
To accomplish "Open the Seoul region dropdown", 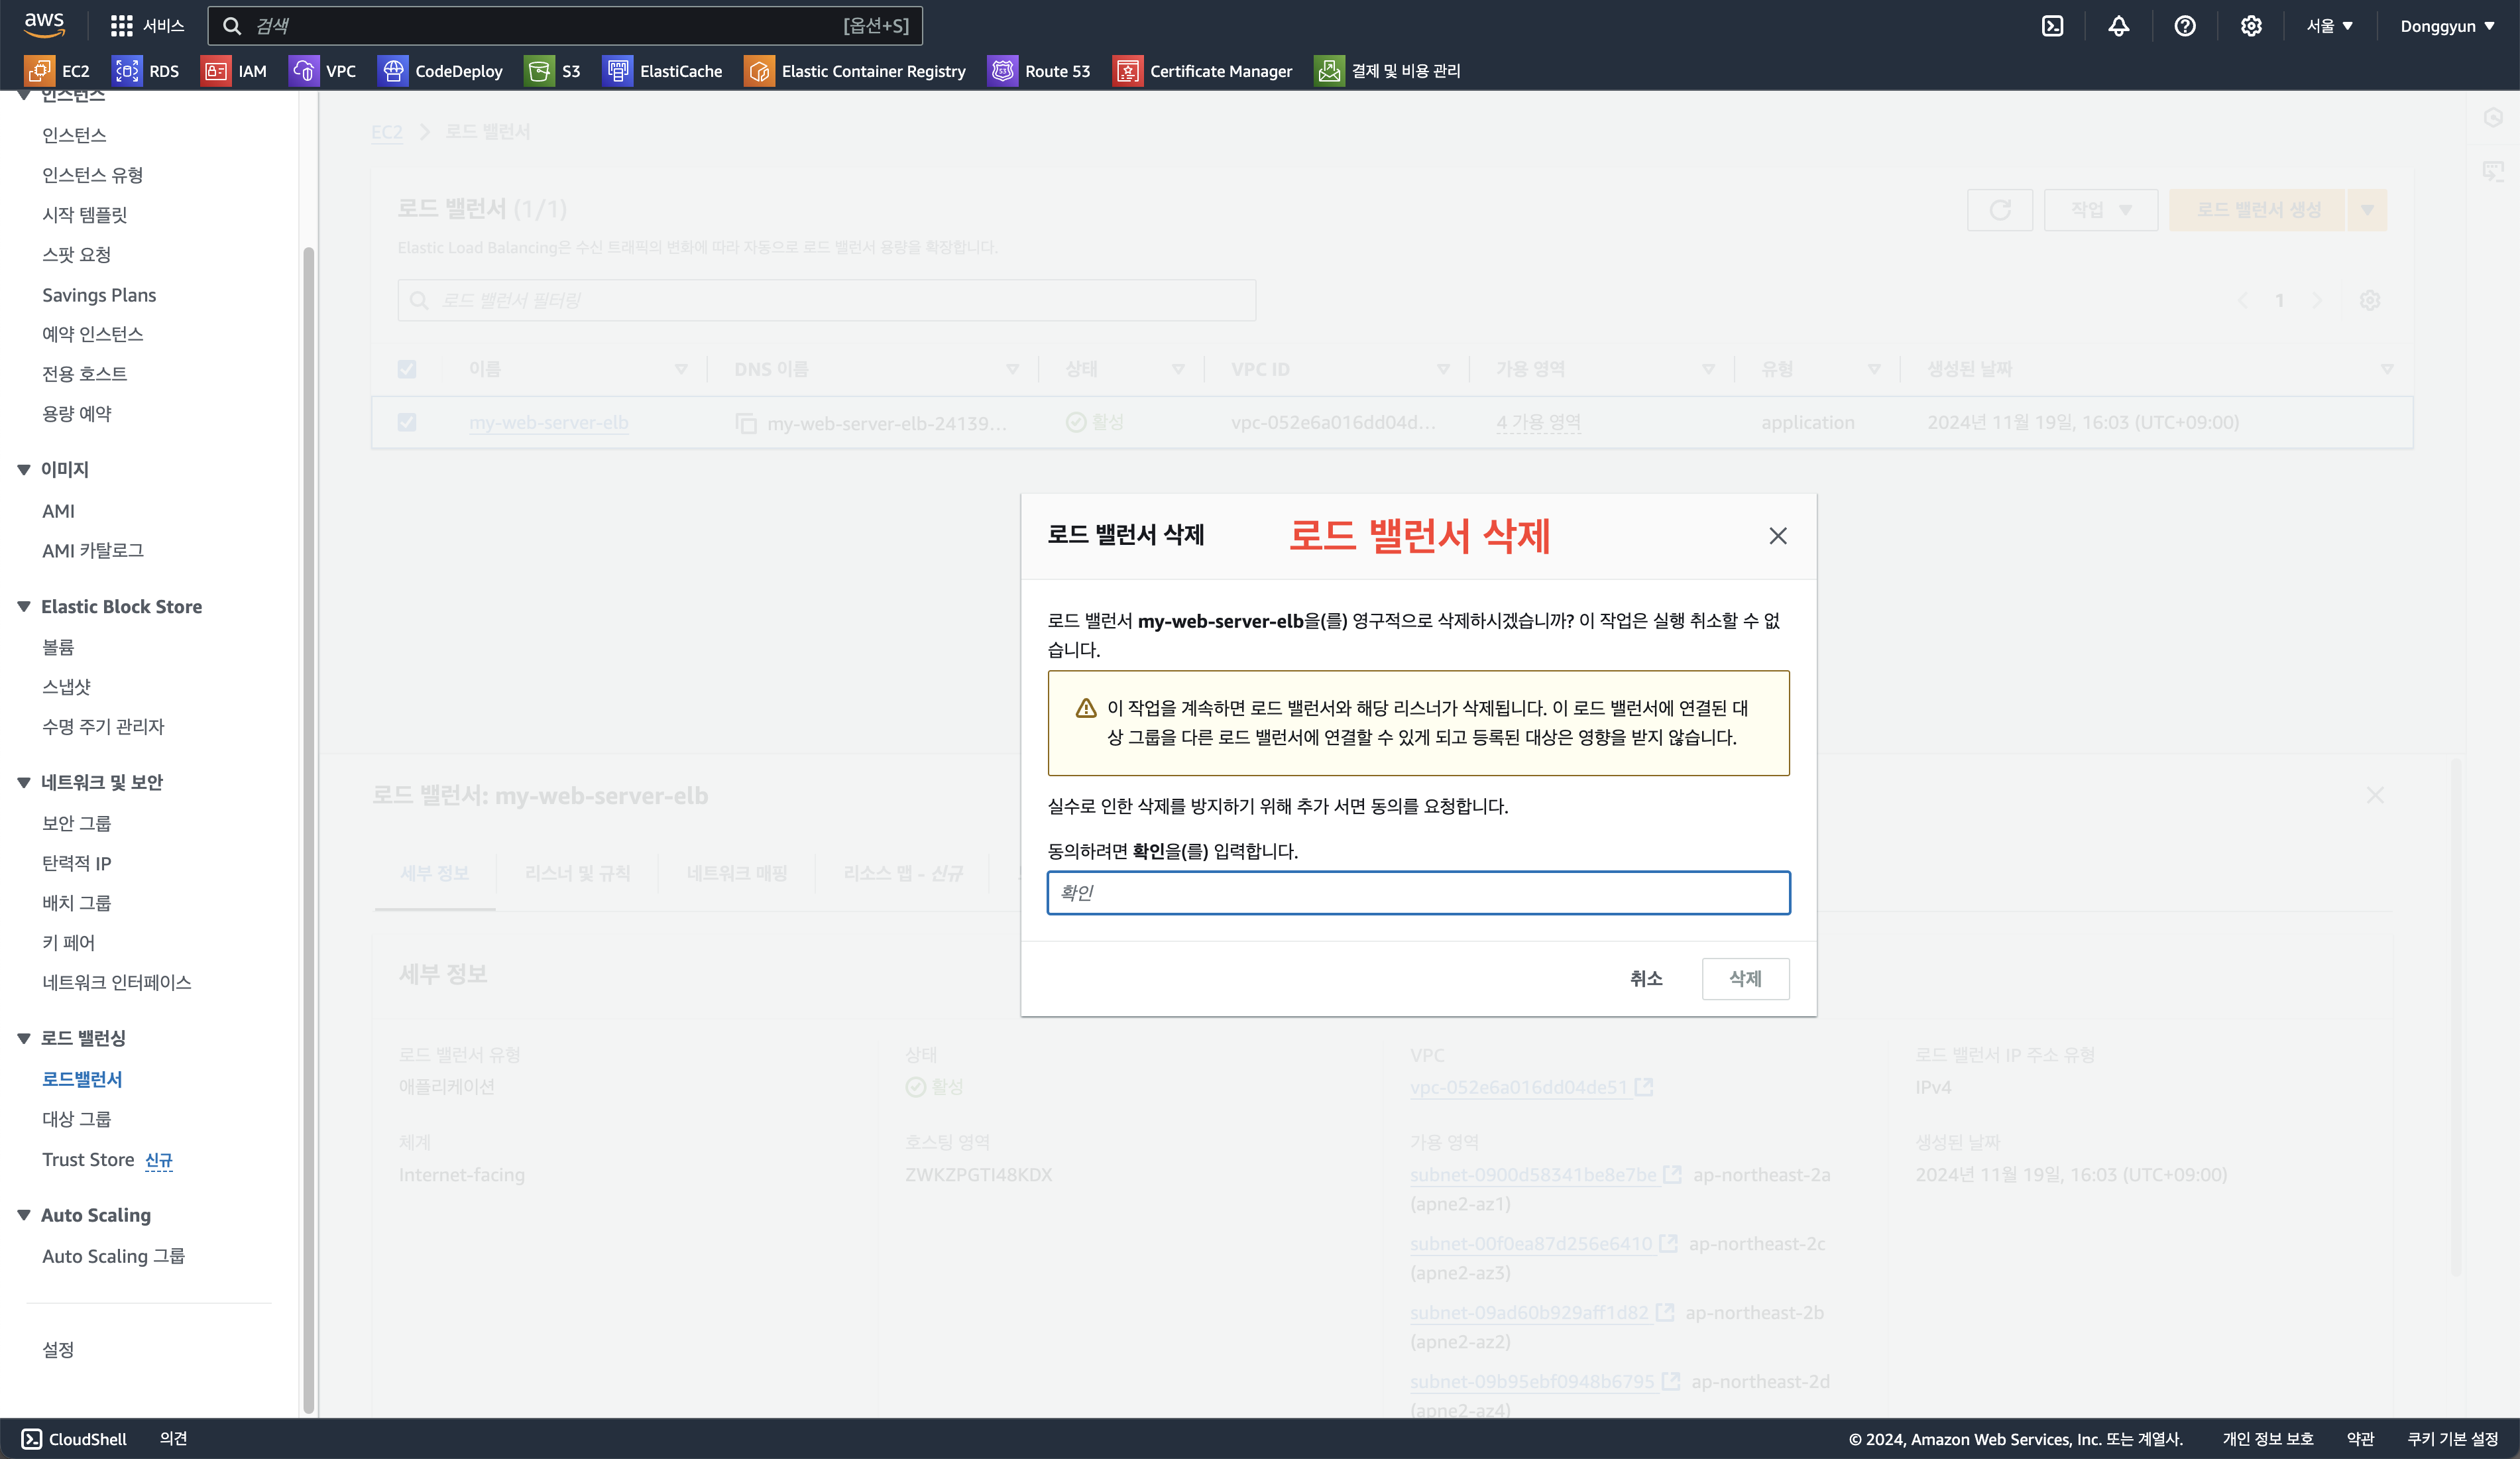I will coord(2329,26).
